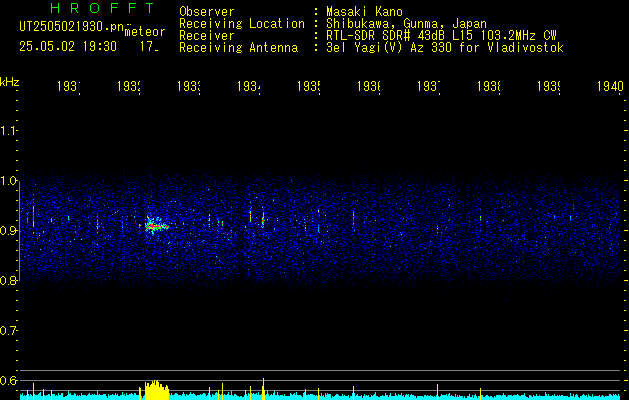Viewport: 629px width, 400px height.
Task: Click the topmost gray horizontal threshold line
Action: 322,371
